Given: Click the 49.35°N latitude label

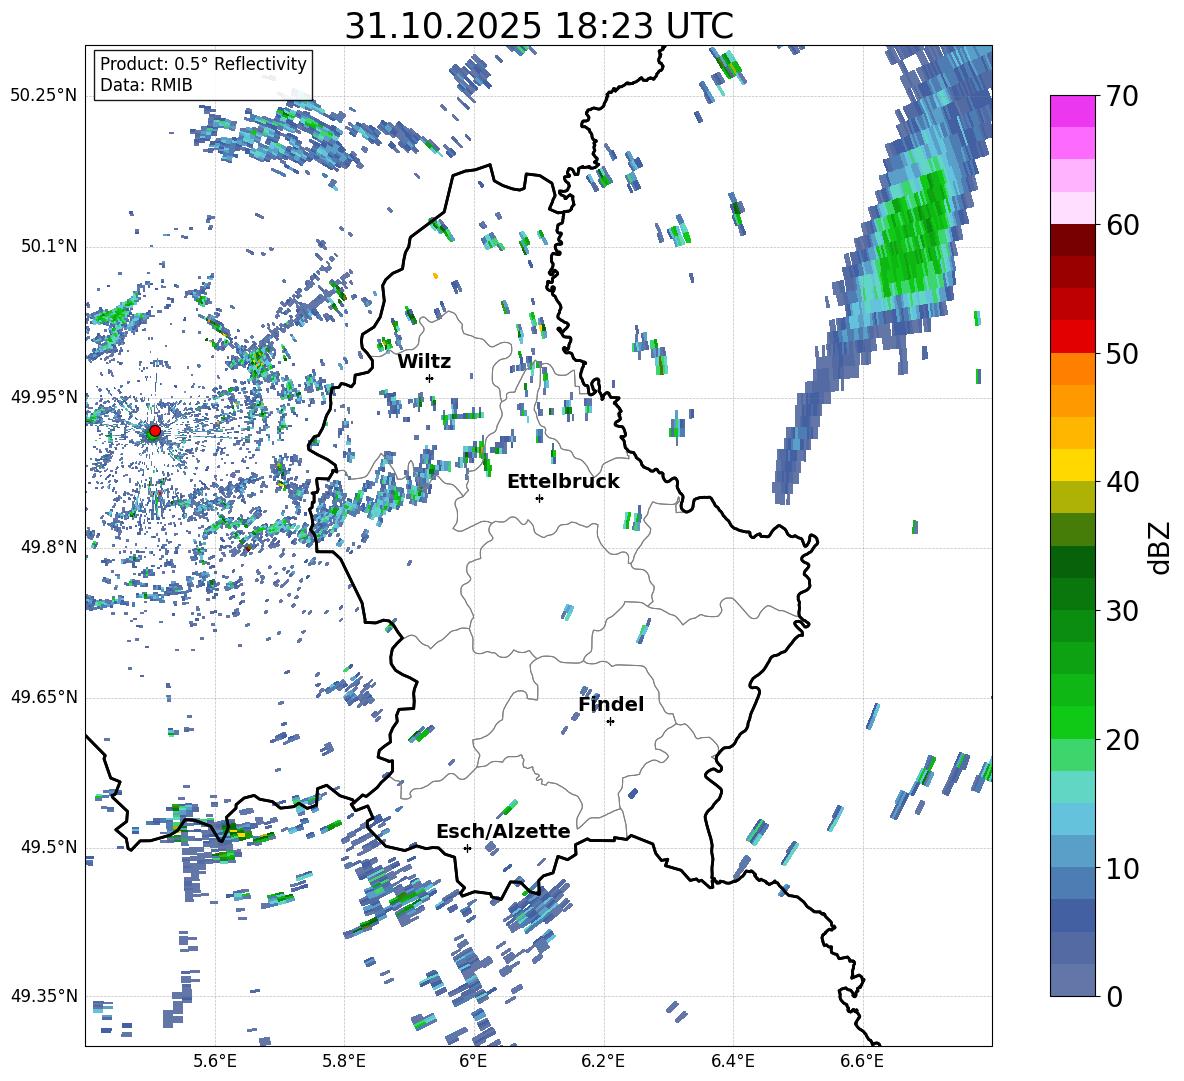Looking at the screenshot, I should point(44,996).
